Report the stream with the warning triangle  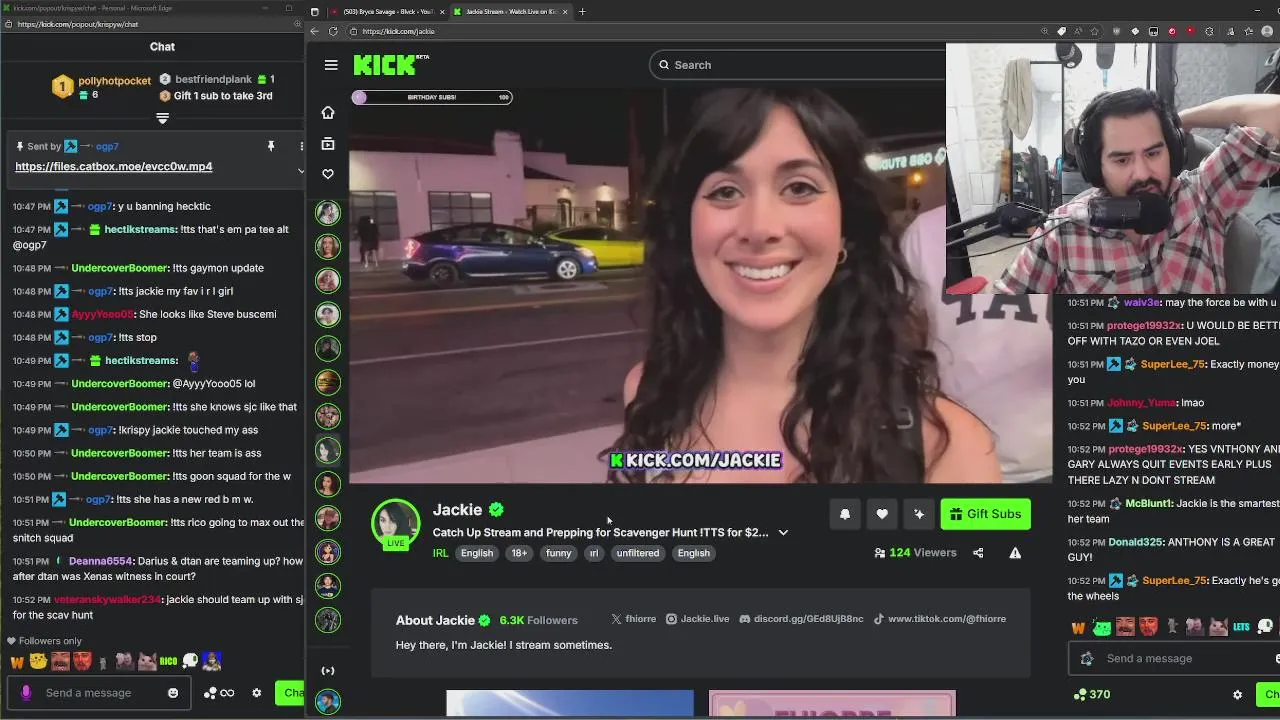[x=1015, y=553]
